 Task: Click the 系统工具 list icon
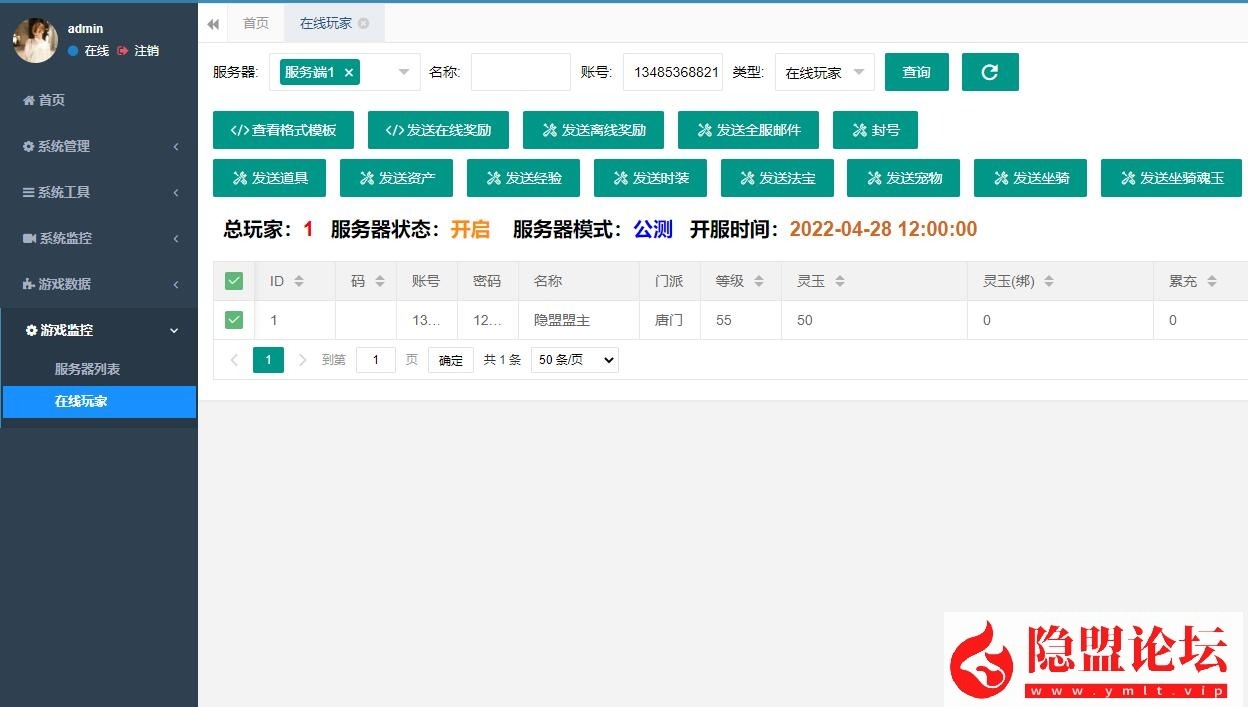pyautogui.click(x=28, y=193)
